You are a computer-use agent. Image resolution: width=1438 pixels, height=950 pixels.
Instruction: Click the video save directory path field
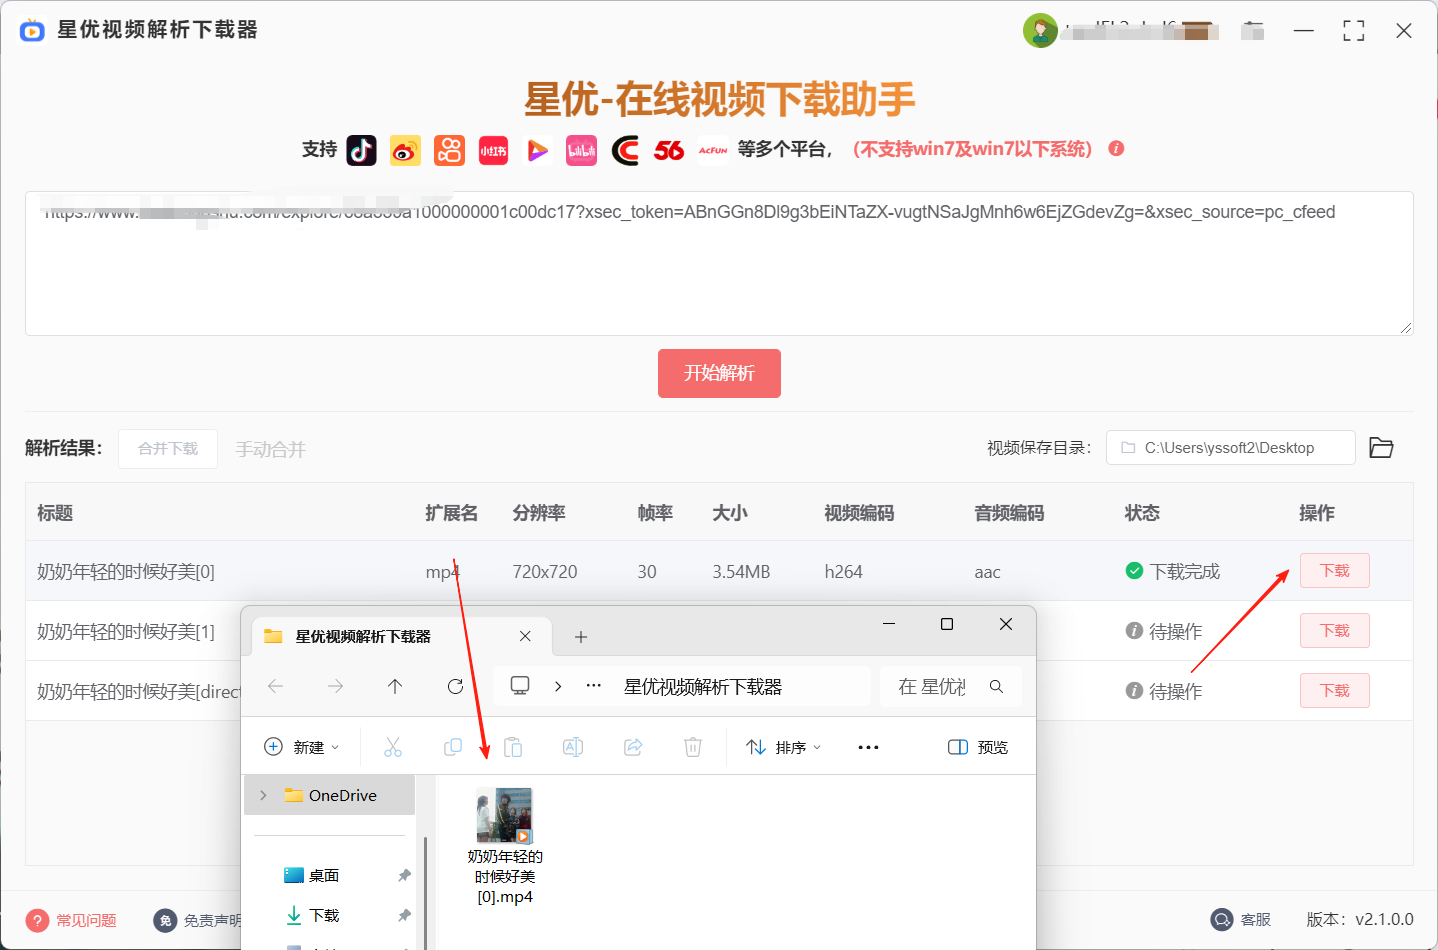pos(1230,448)
